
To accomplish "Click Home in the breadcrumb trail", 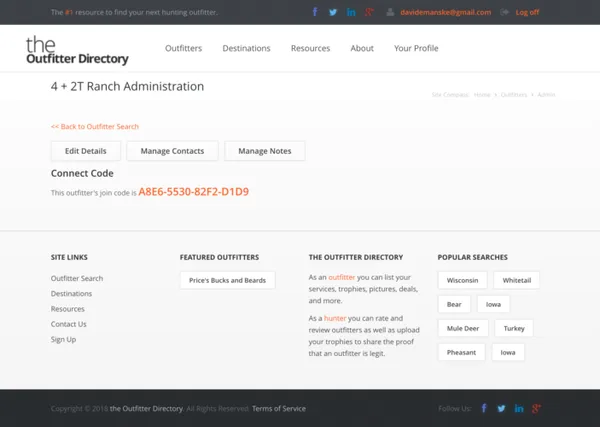I will tap(482, 95).
